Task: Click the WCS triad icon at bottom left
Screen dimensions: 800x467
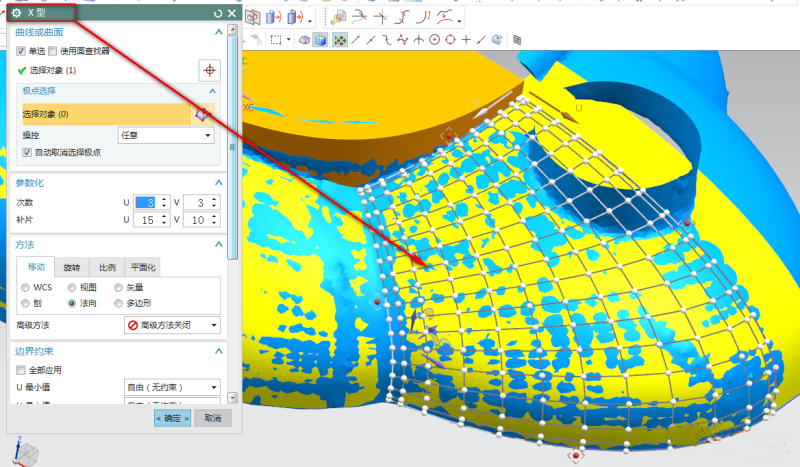Action: click(27, 452)
